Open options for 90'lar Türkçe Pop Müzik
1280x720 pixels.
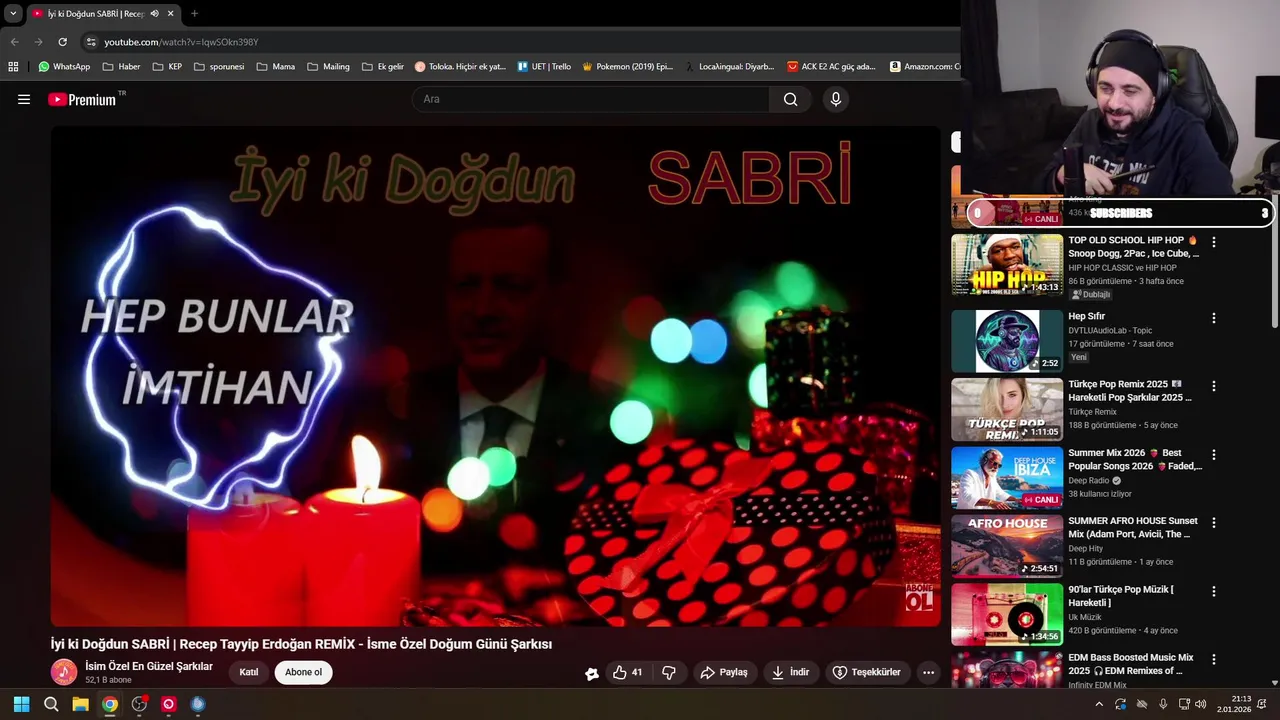click(x=1214, y=591)
